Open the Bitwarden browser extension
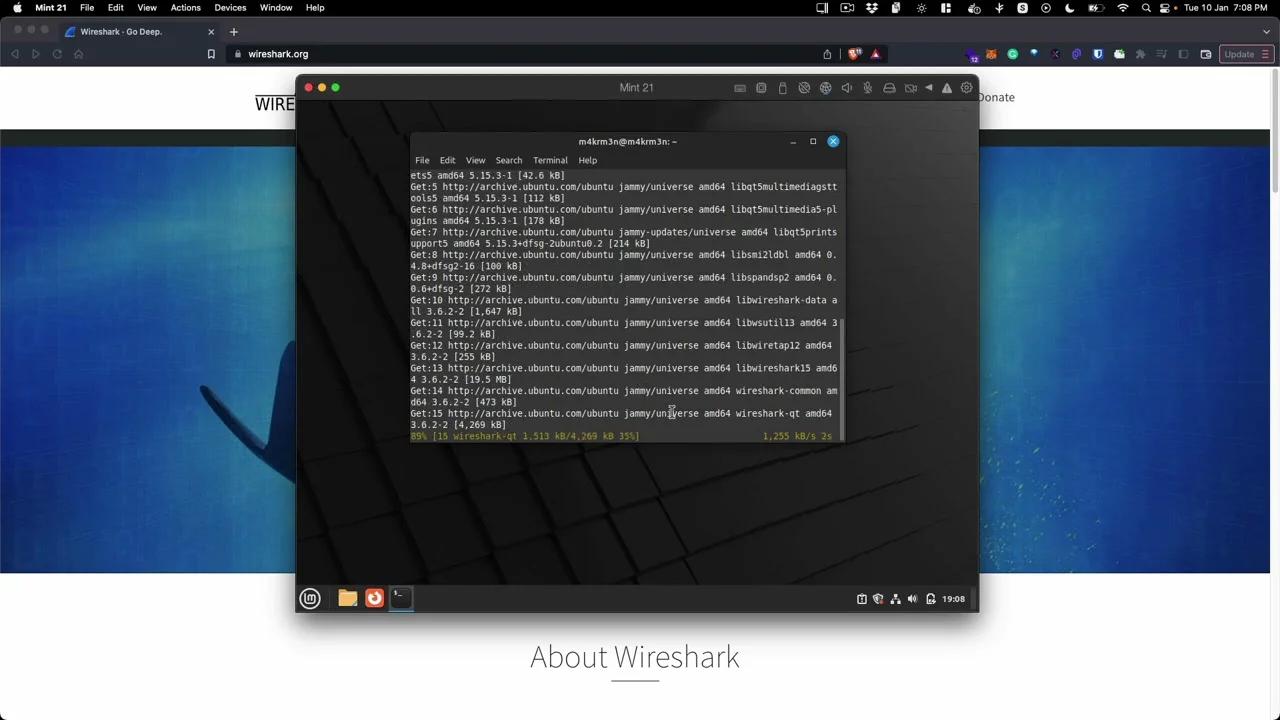 coord(1098,54)
